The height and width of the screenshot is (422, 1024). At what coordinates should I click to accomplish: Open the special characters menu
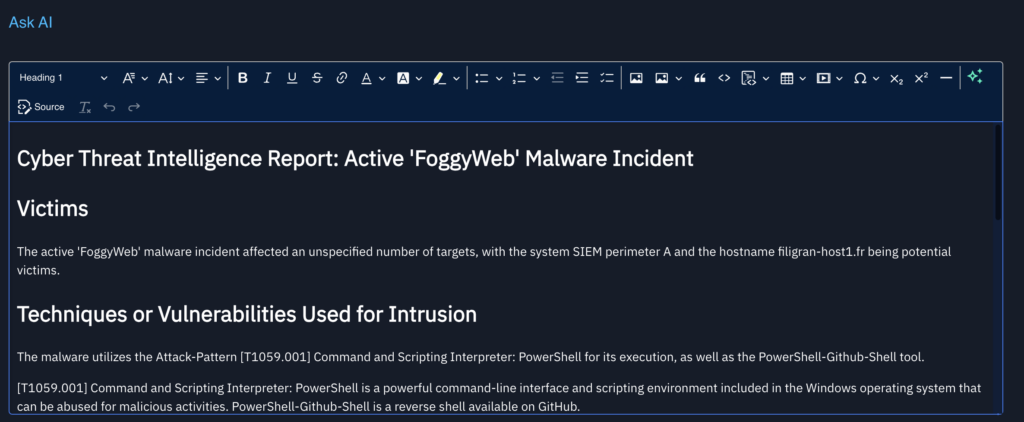(866, 78)
